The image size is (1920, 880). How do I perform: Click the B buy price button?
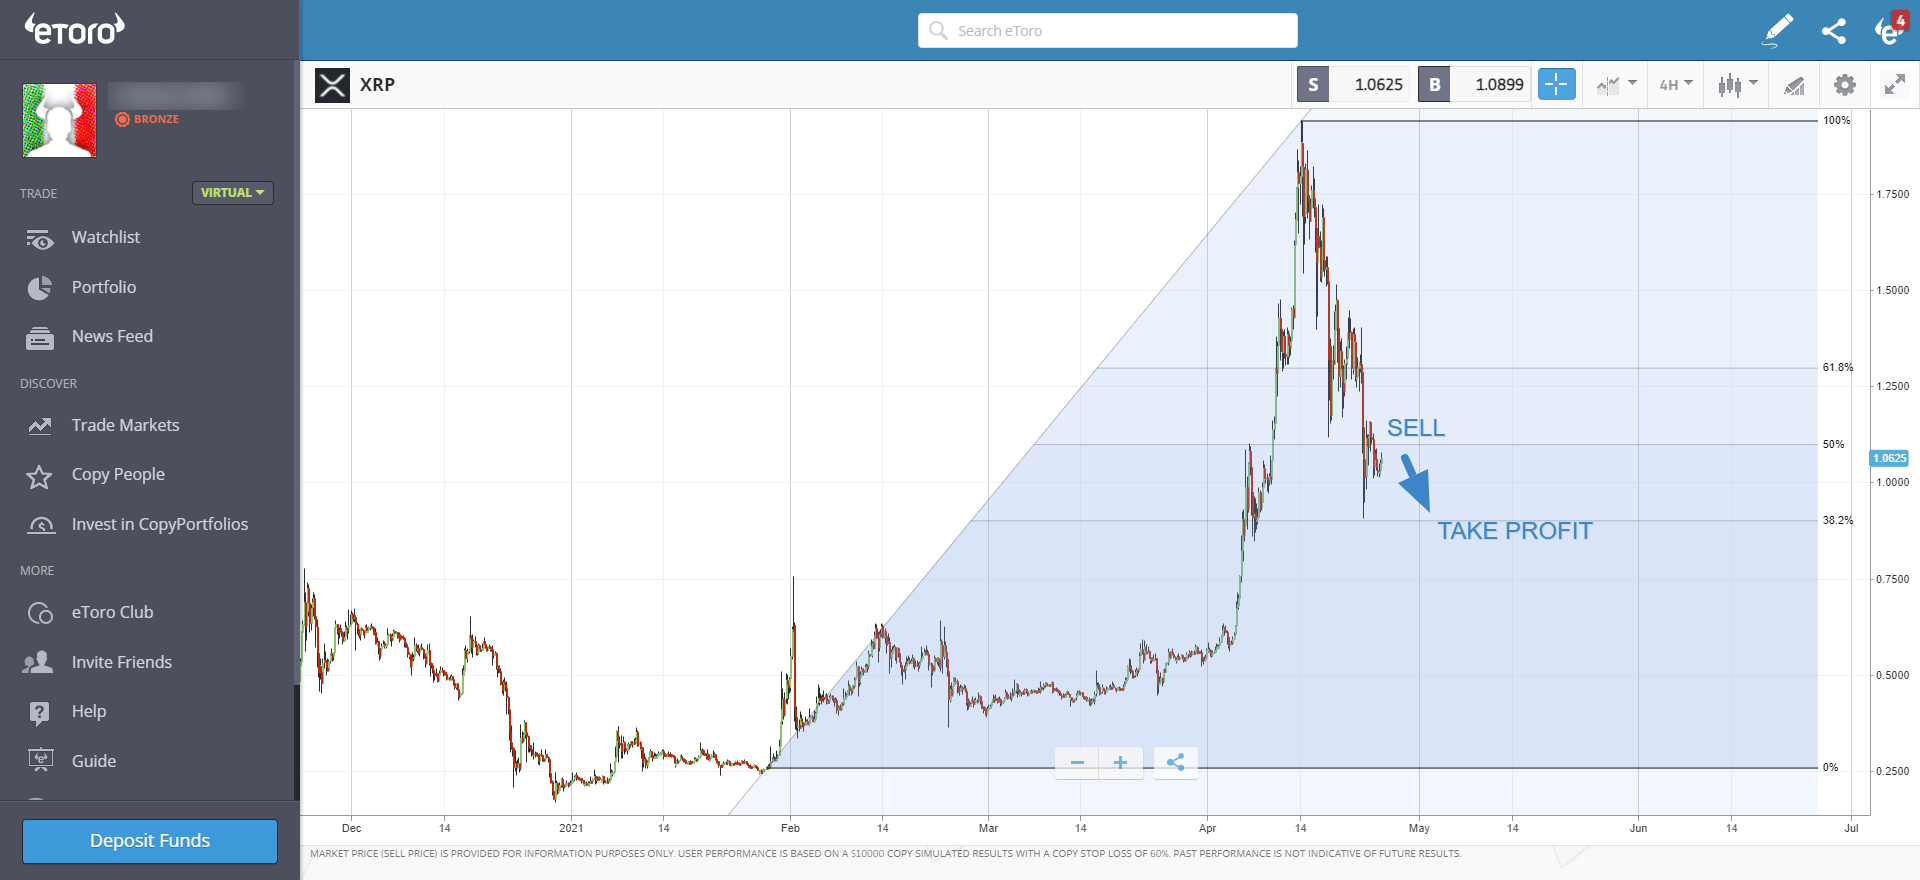[1475, 85]
